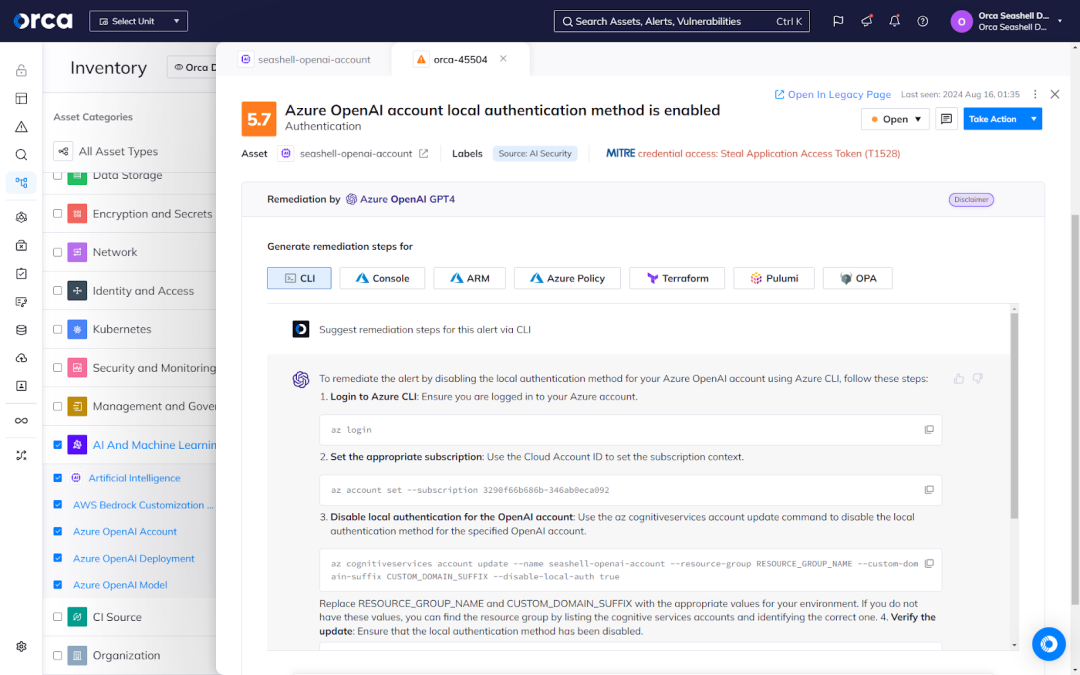Click the Source: AI Security label
Viewport: 1080px width, 675px height.
534,154
